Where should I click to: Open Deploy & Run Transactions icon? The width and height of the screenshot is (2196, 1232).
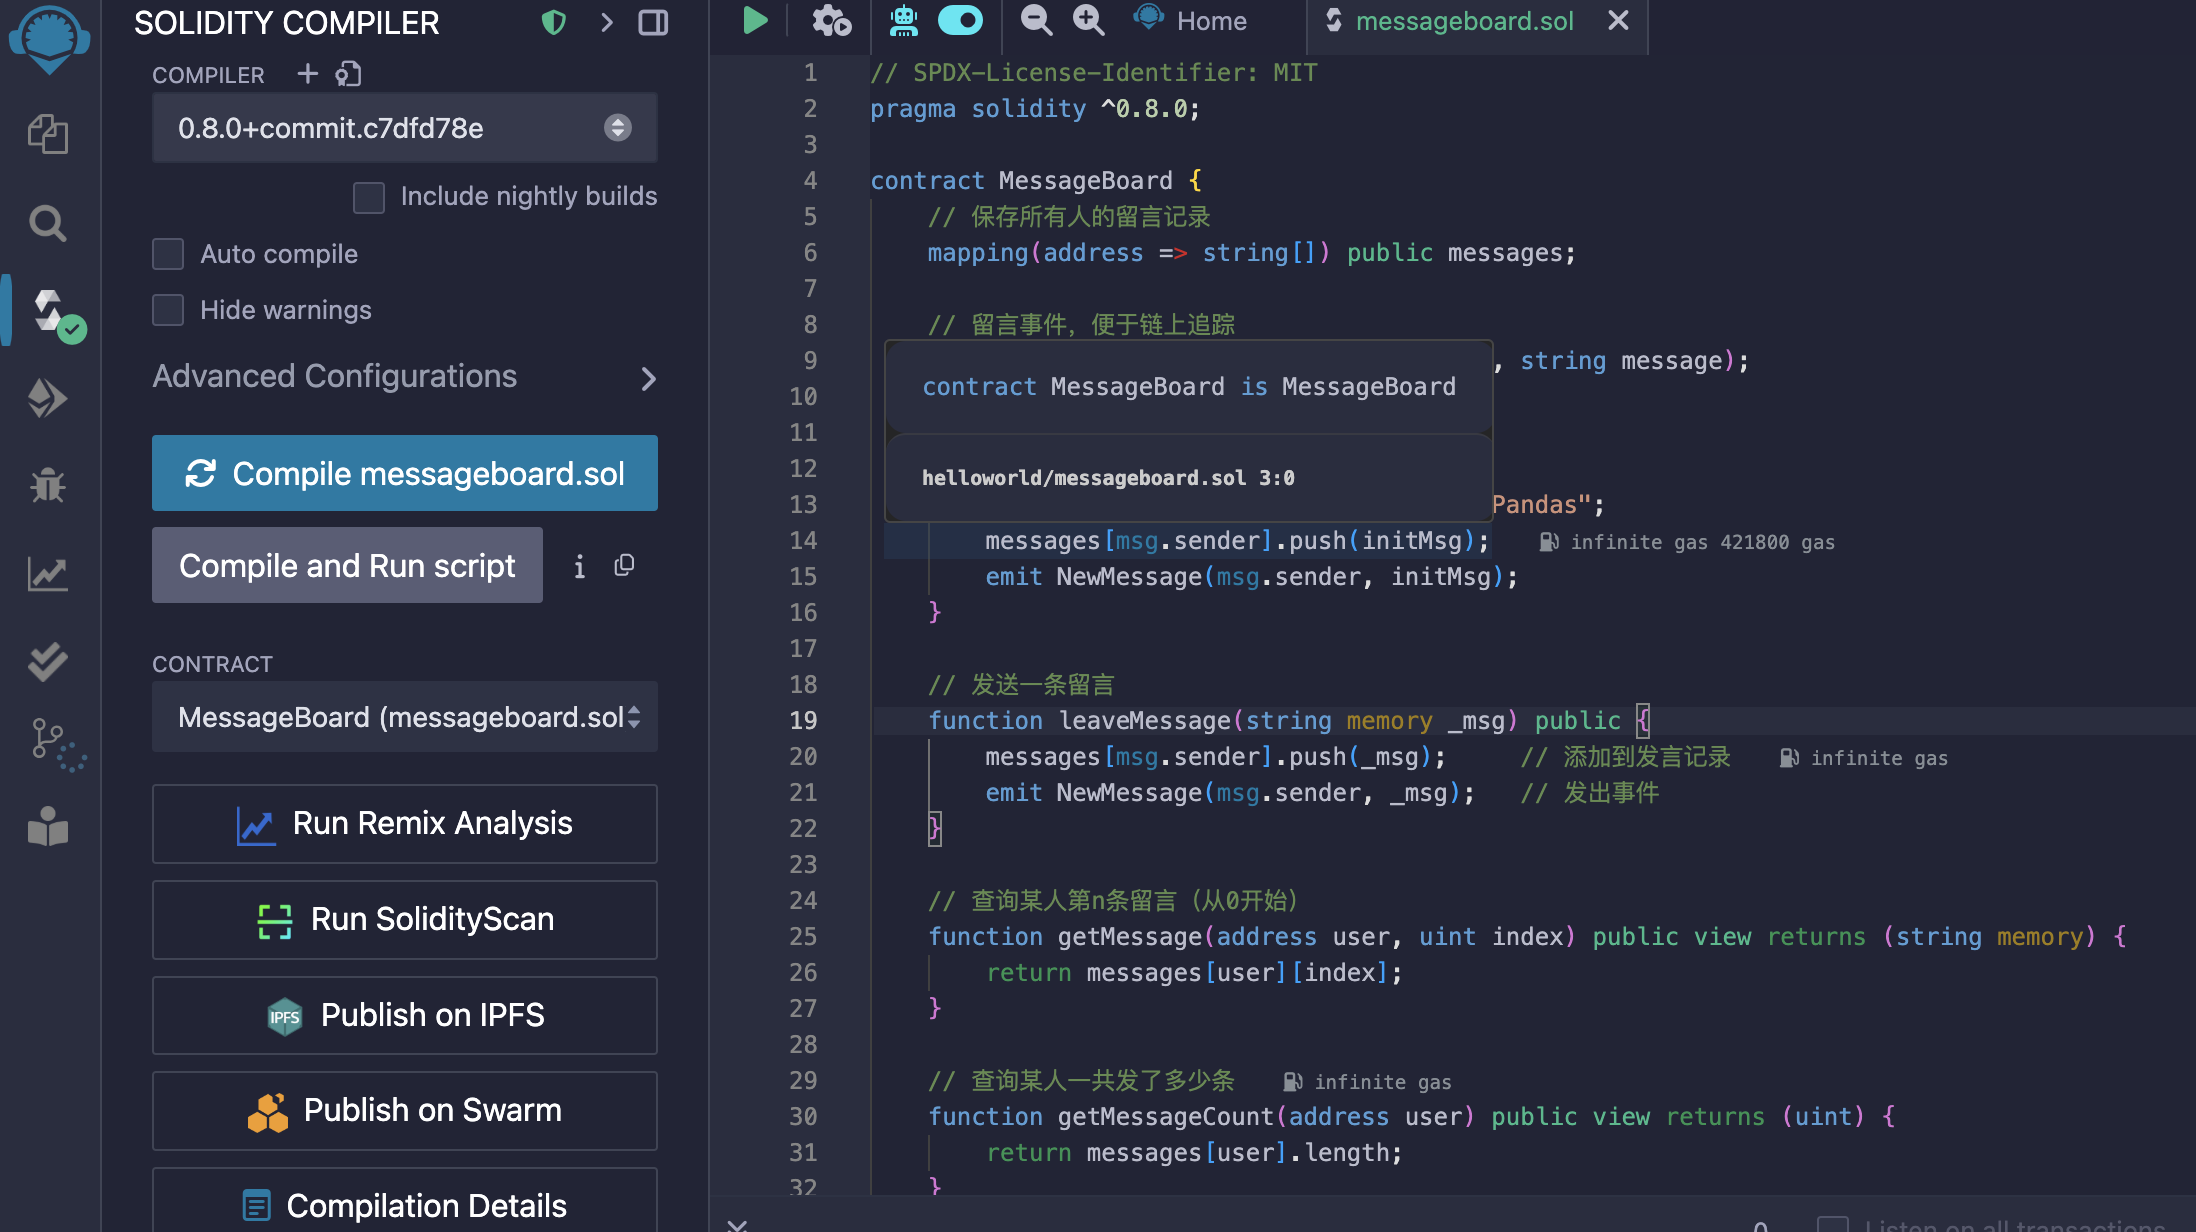click(x=48, y=398)
